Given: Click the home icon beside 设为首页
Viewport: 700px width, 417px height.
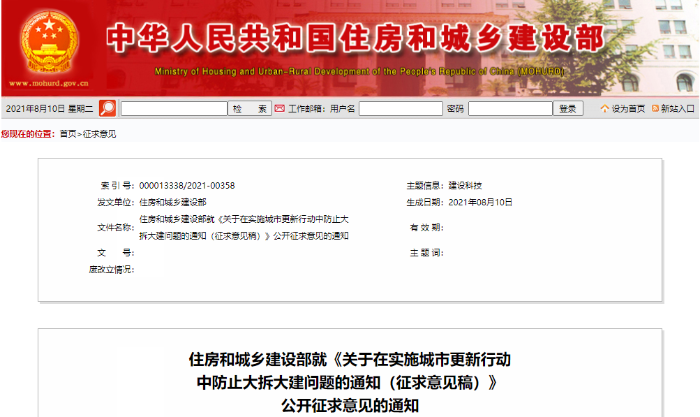Looking at the screenshot, I should [603, 108].
